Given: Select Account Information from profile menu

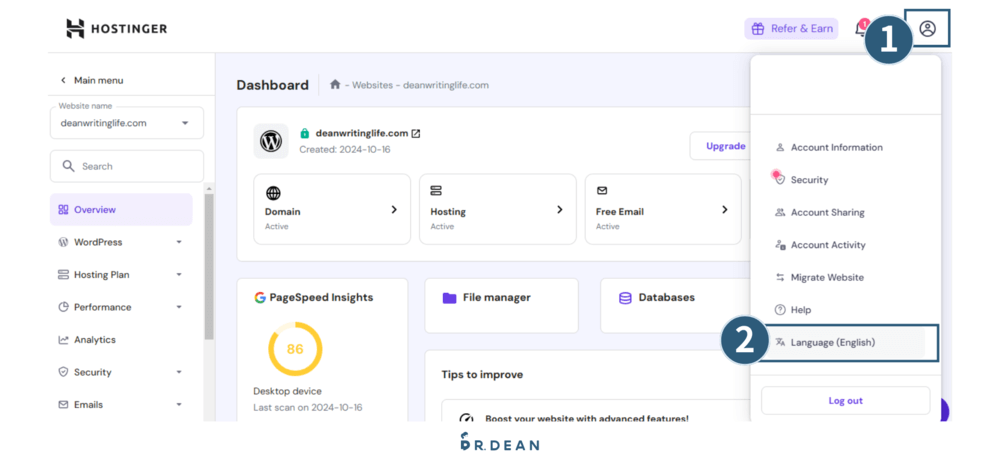Looking at the screenshot, I should pyautogui.click(x=836, y=148).
